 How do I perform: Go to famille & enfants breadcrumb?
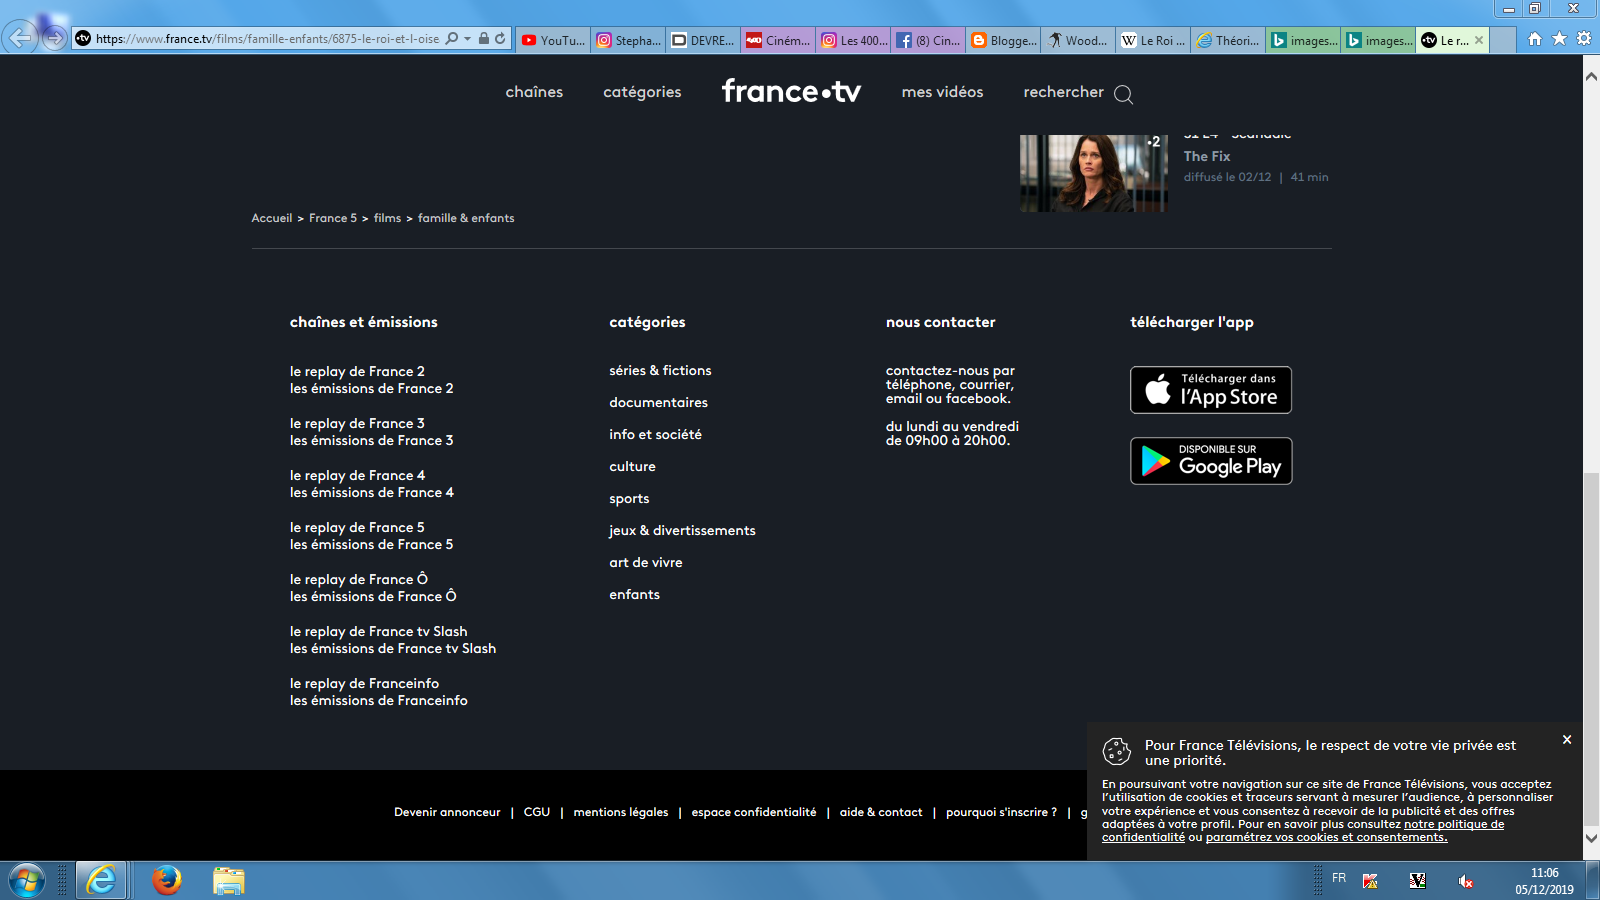(466, 218)
